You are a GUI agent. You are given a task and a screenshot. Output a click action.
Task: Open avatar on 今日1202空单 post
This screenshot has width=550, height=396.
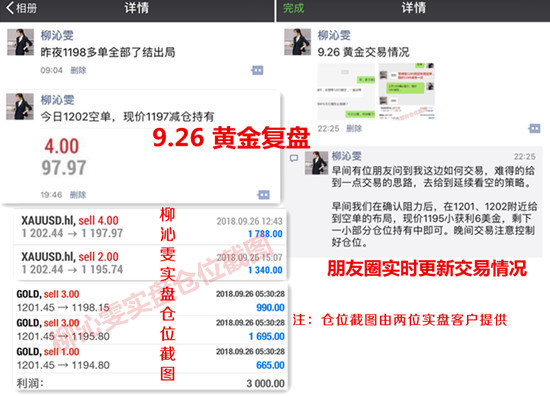pyautogui.click(x=20, y=107)
